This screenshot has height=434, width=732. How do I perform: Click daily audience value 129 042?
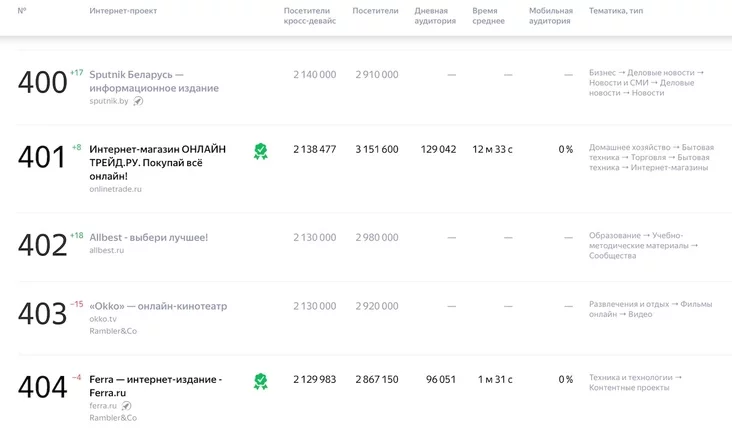[438, 149]
